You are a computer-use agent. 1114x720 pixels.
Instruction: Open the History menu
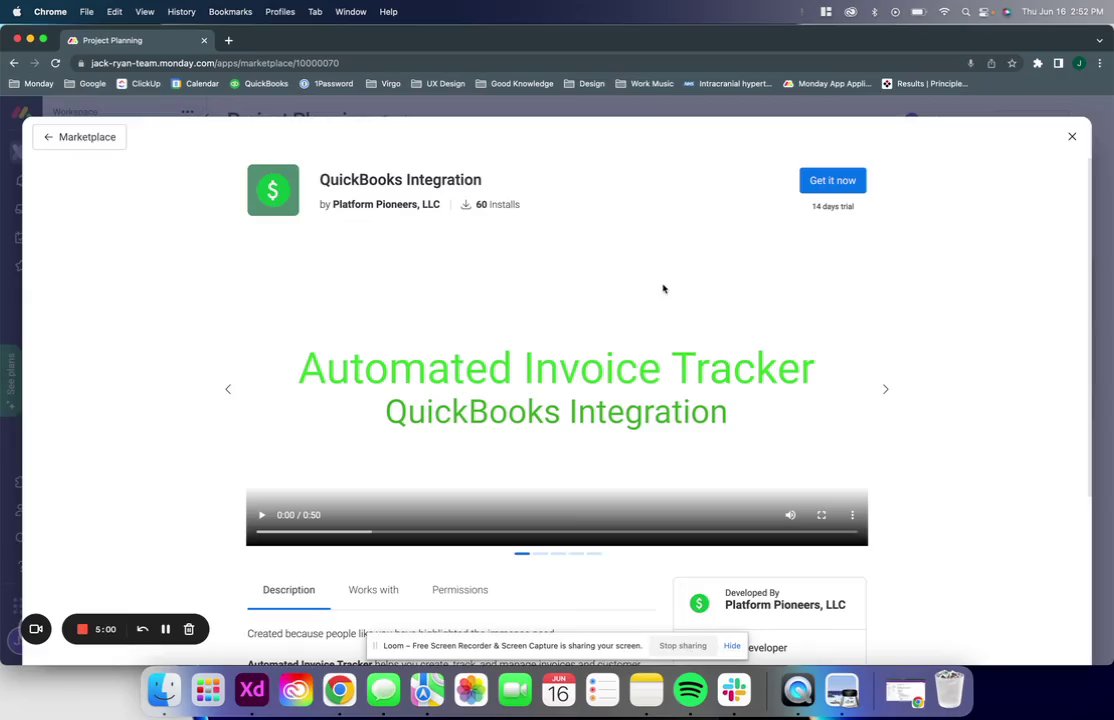point(181,12)
